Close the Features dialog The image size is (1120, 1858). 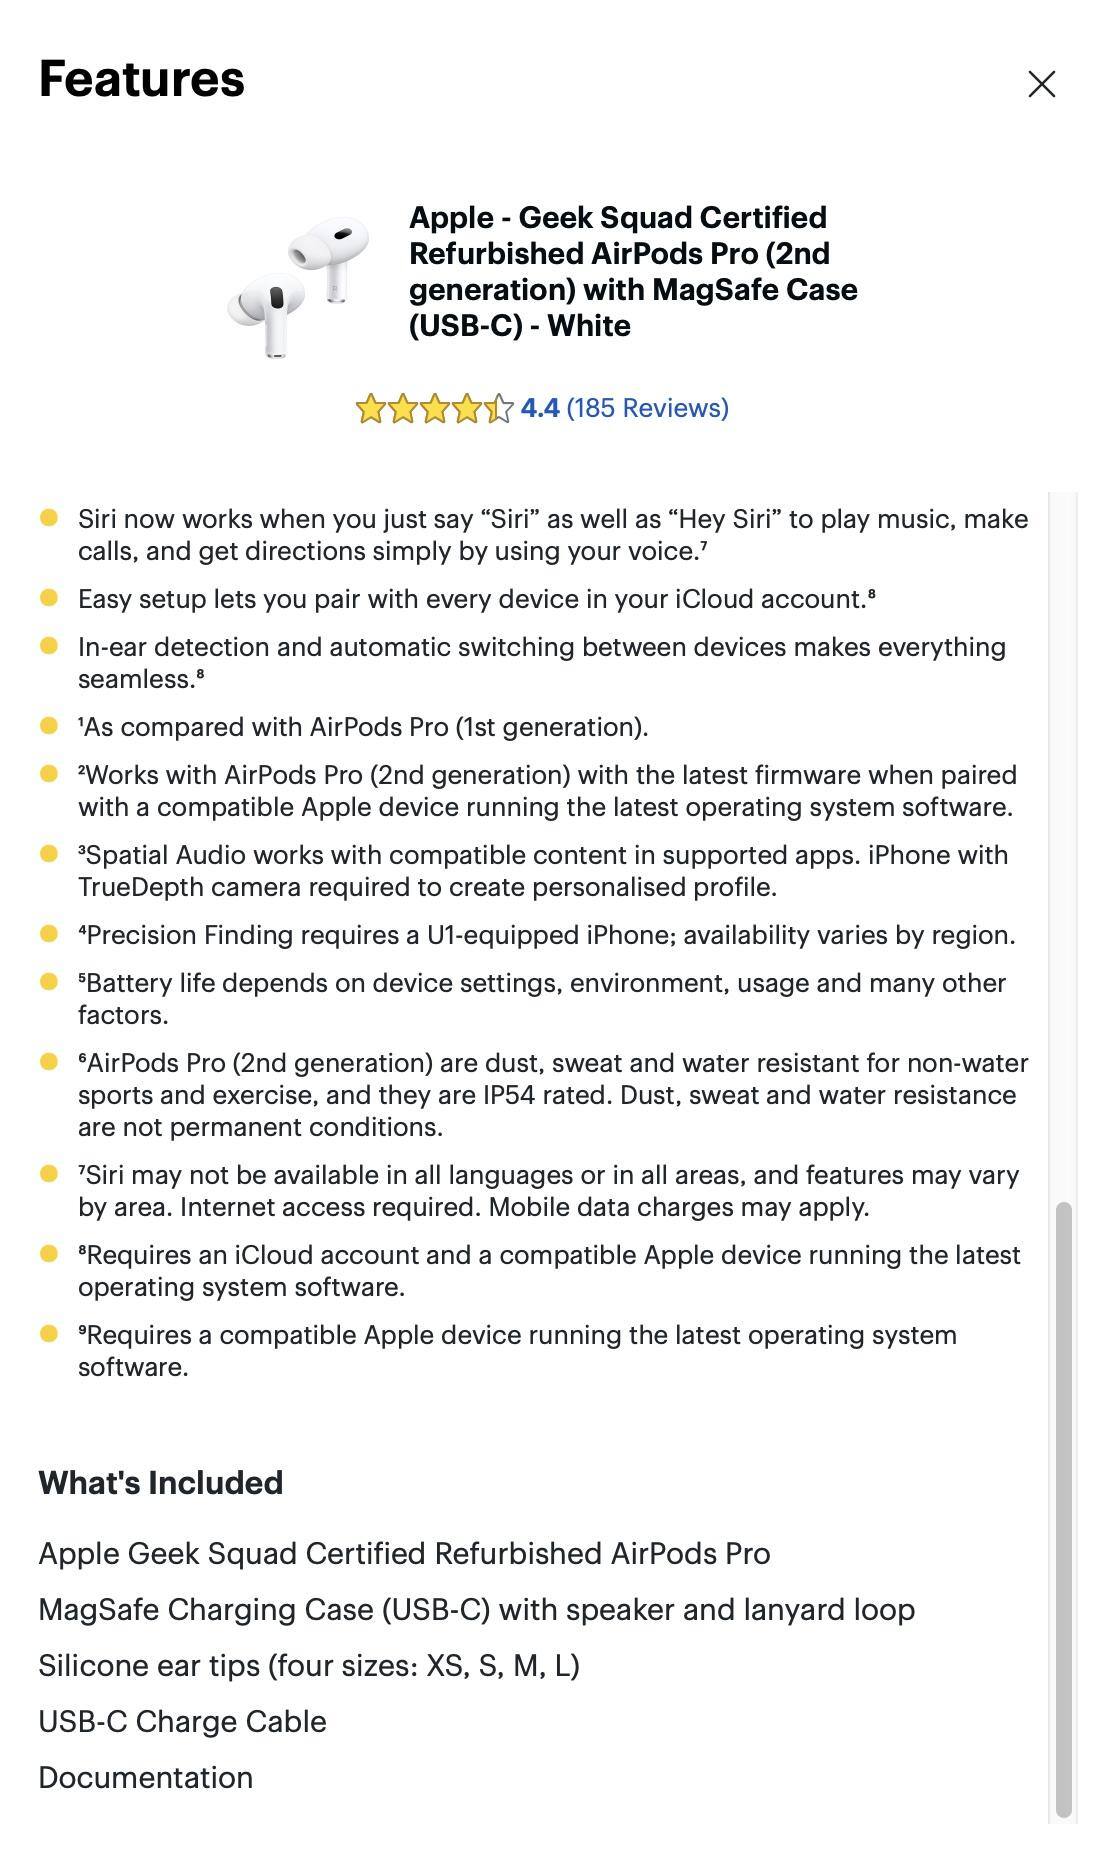tap(1043, 84)
